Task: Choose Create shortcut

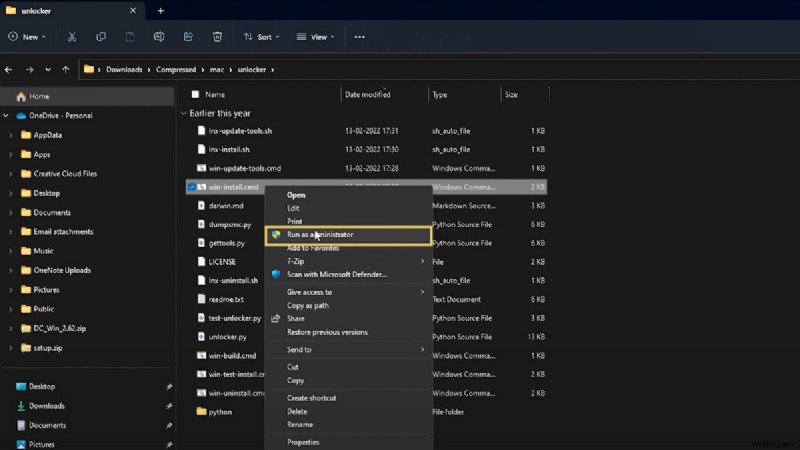Action: point(311,398)
